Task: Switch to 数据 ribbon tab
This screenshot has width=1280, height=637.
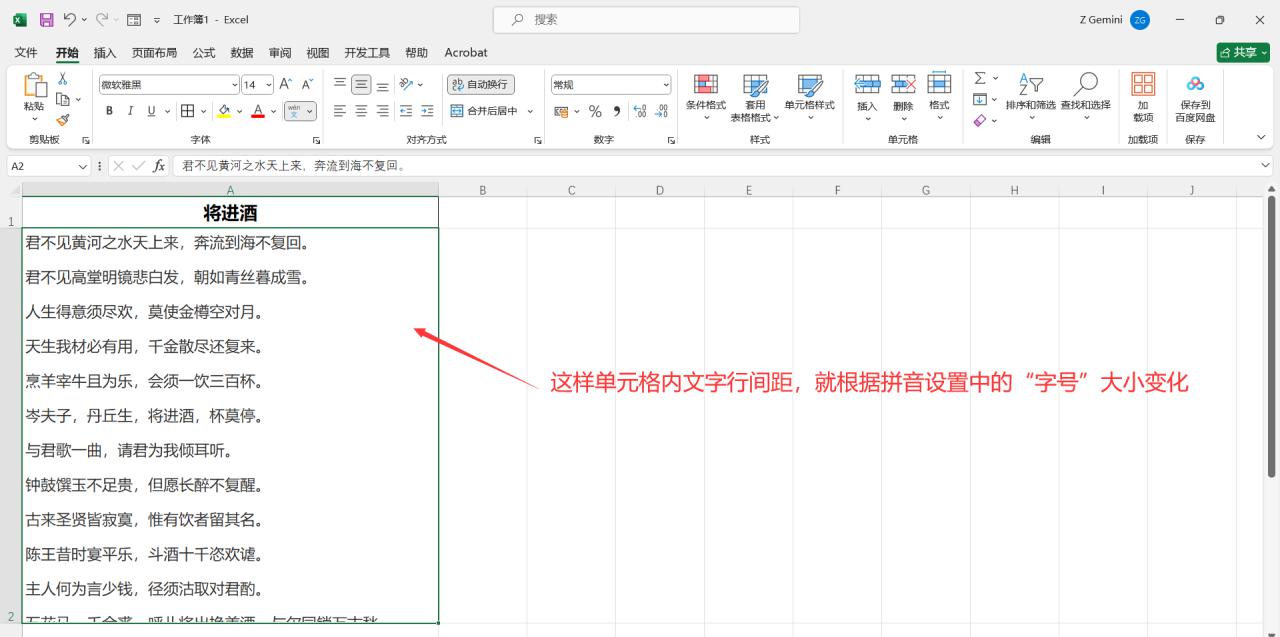Action: tap(242, 53)
